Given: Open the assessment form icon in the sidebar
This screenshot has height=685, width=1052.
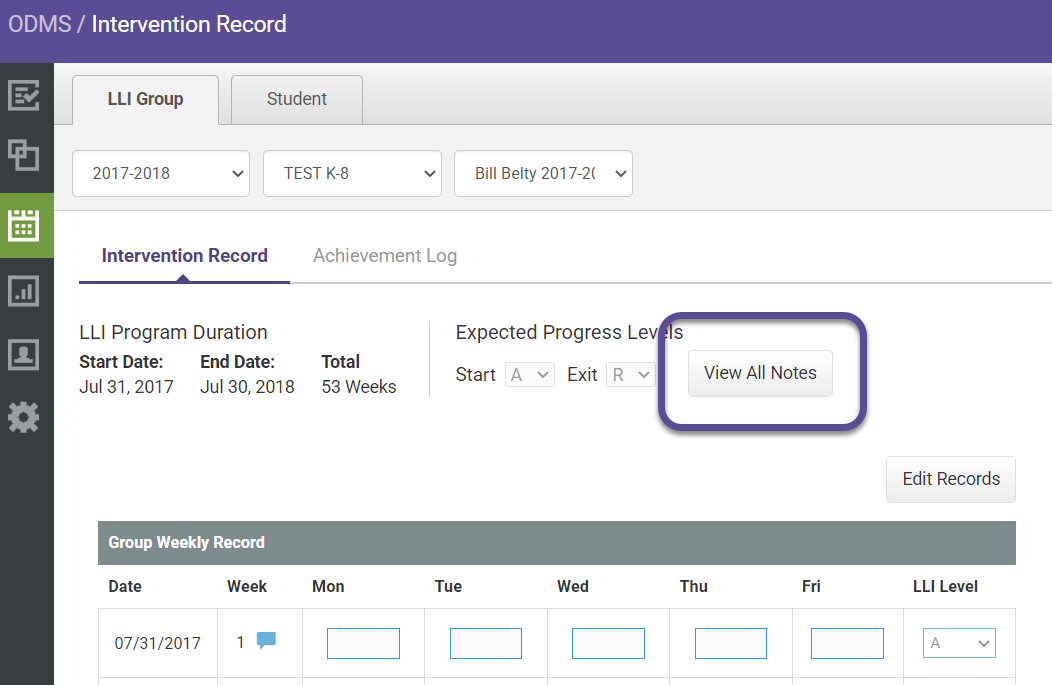Looking at the screenshot, I should tap(24, 95).
